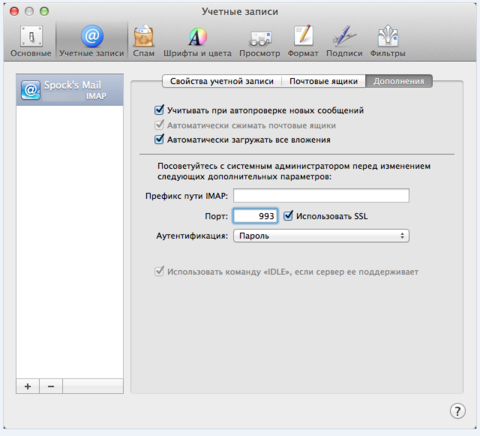Viewport: 480px width, 436px height.
Task: Switch to Почтовые ящики tab
Action: tap(323, 81)
